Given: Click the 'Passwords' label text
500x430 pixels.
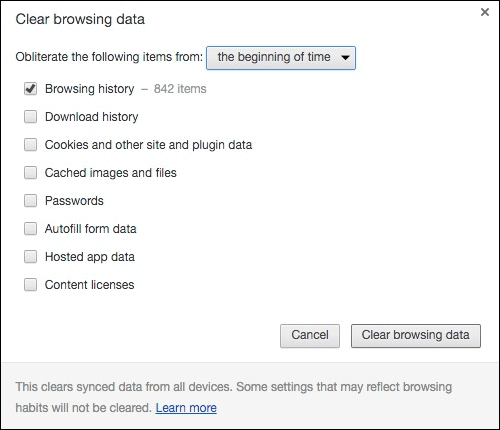Looking at the screenshot, I should [74, 201].
